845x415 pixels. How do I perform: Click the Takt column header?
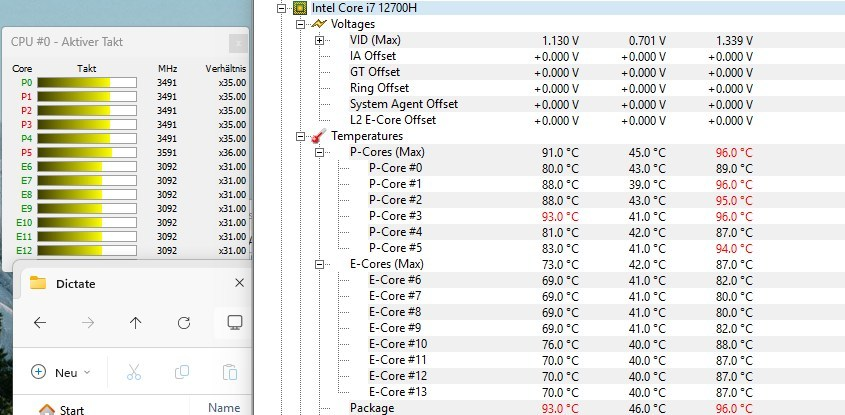tap(87, 69)
